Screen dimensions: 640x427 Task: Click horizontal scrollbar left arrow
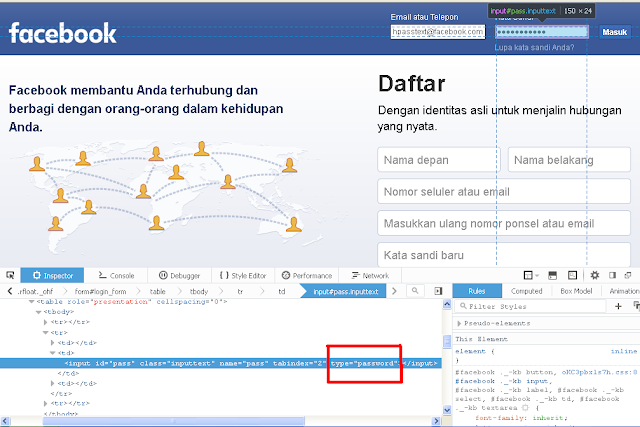point(5,420)
